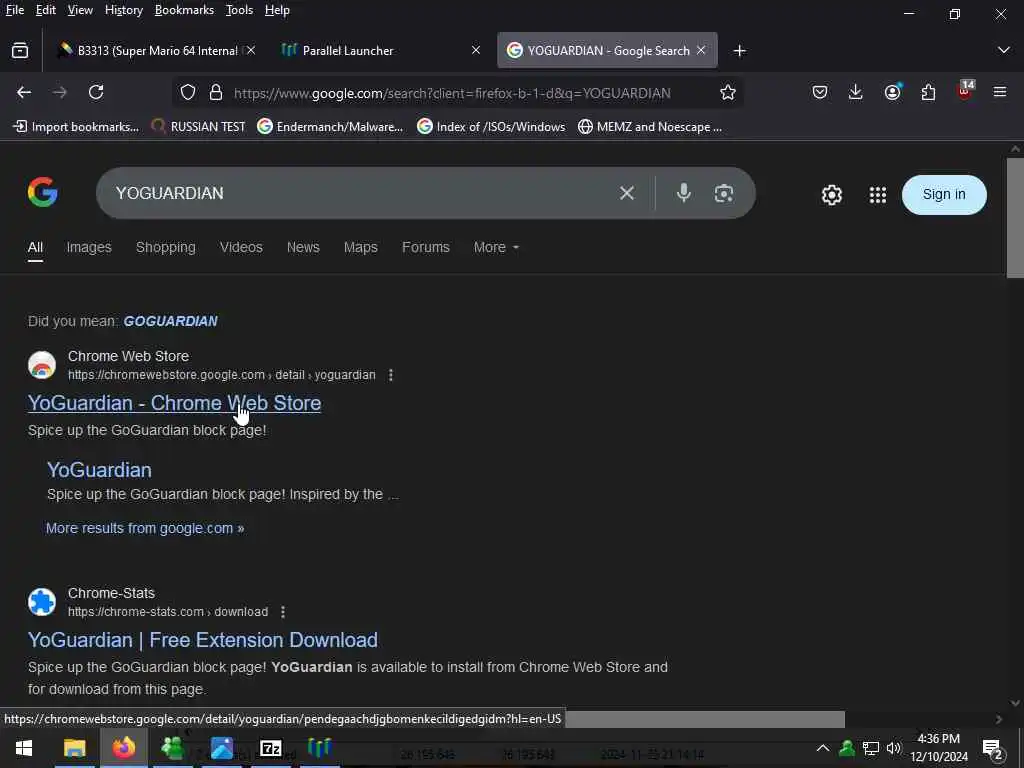Click the site padlock icon
1024x768 pixels.
point(216,93)
